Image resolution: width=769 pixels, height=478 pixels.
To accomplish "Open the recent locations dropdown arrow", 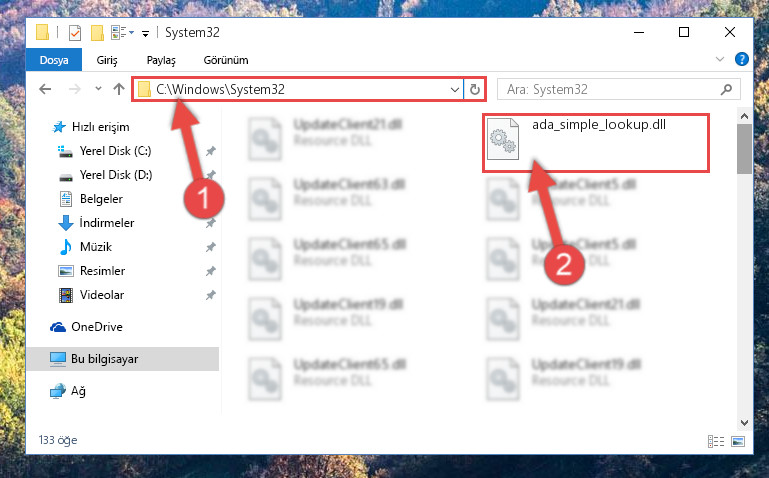I will point(98,89).
